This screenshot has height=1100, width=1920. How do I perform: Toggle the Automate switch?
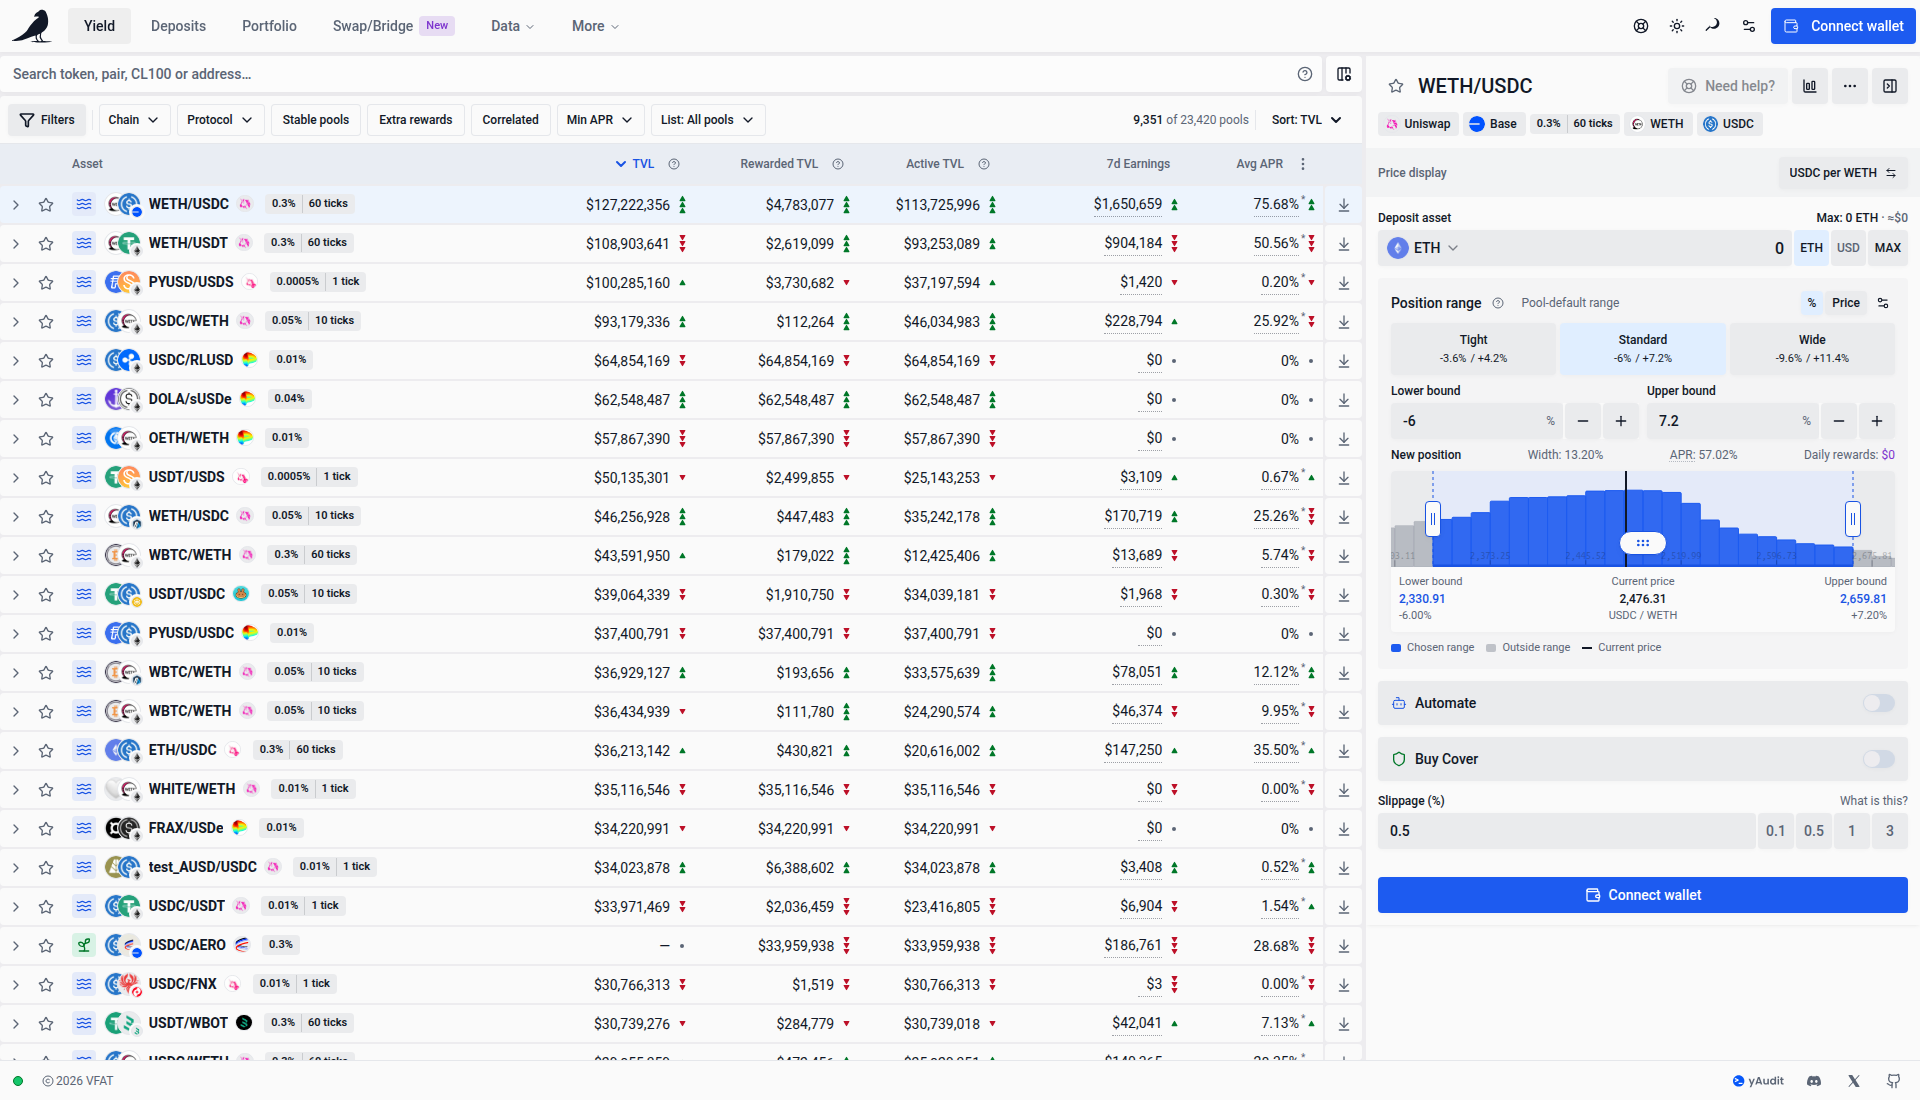tap(1879, 703)
